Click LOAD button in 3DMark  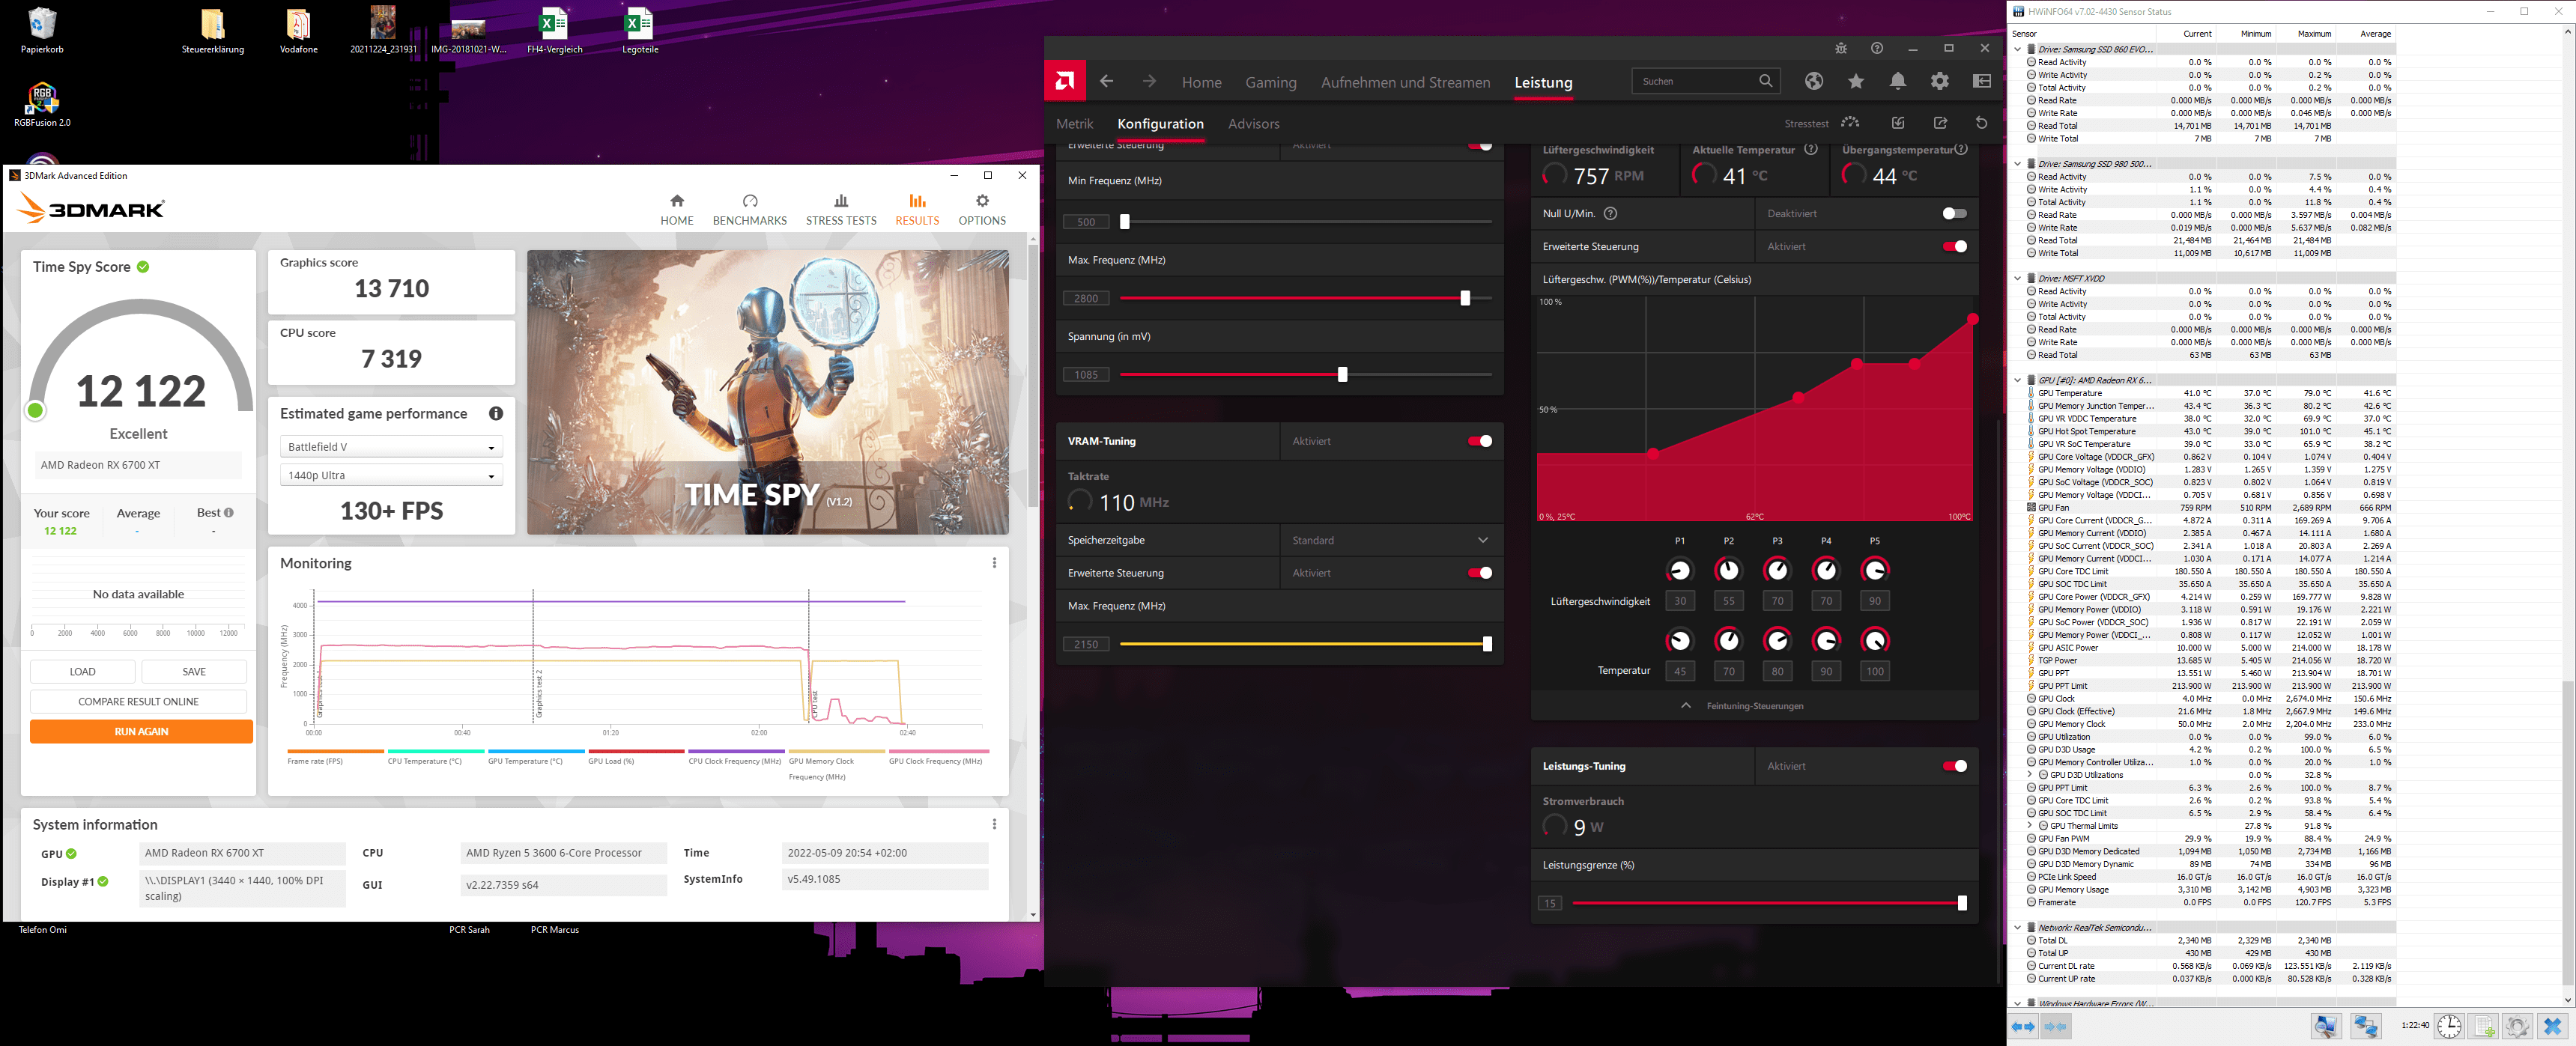point(82,672)
